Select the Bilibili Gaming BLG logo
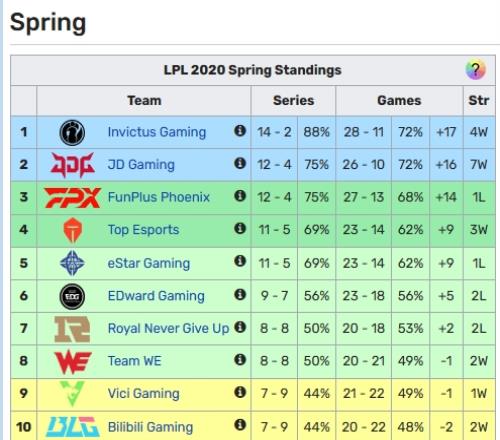This screenshot has height=440, width=500. coord(72,427)
